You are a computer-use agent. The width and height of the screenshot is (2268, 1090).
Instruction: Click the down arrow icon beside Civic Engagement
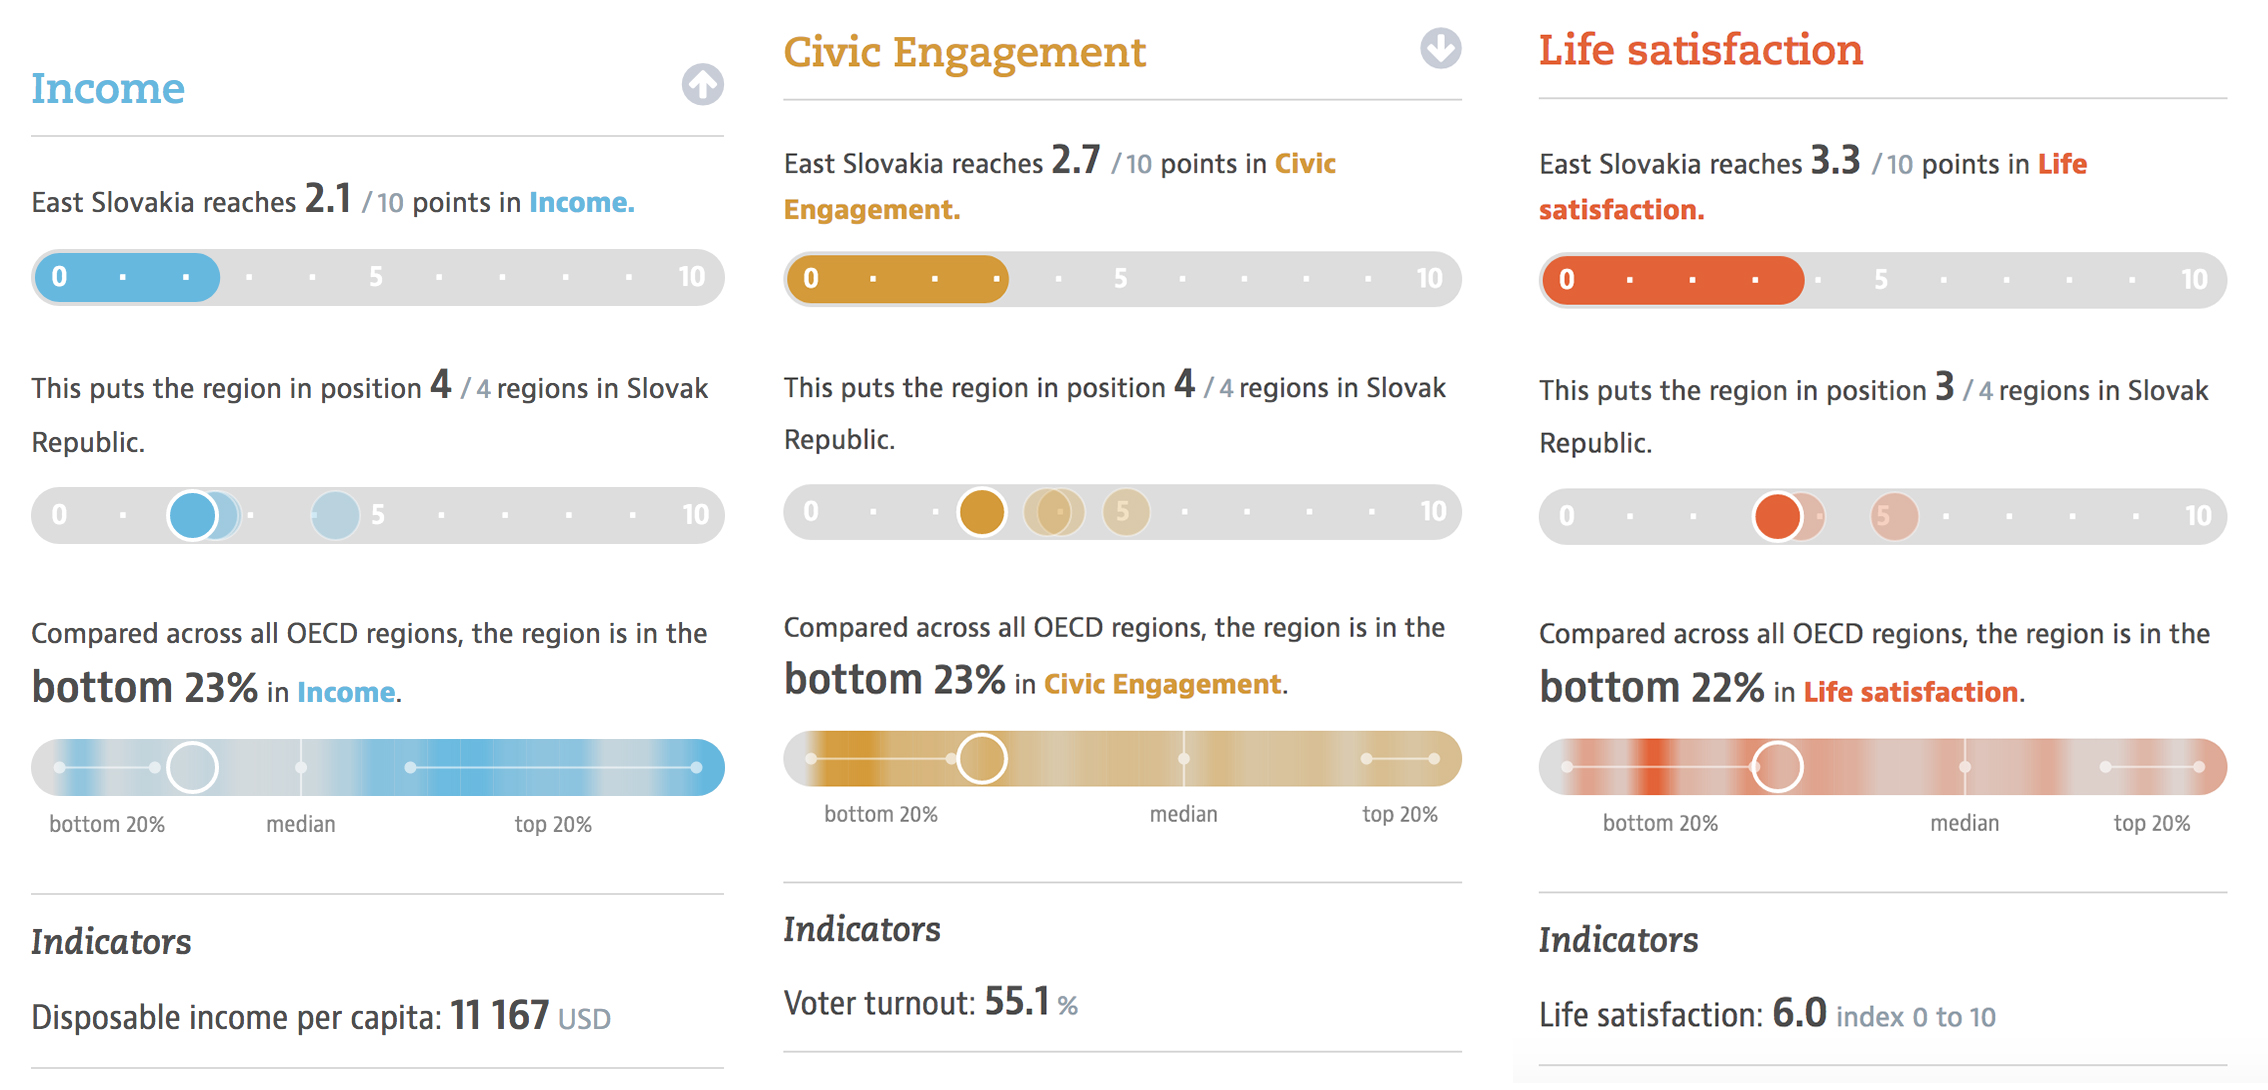[1440, 48]
